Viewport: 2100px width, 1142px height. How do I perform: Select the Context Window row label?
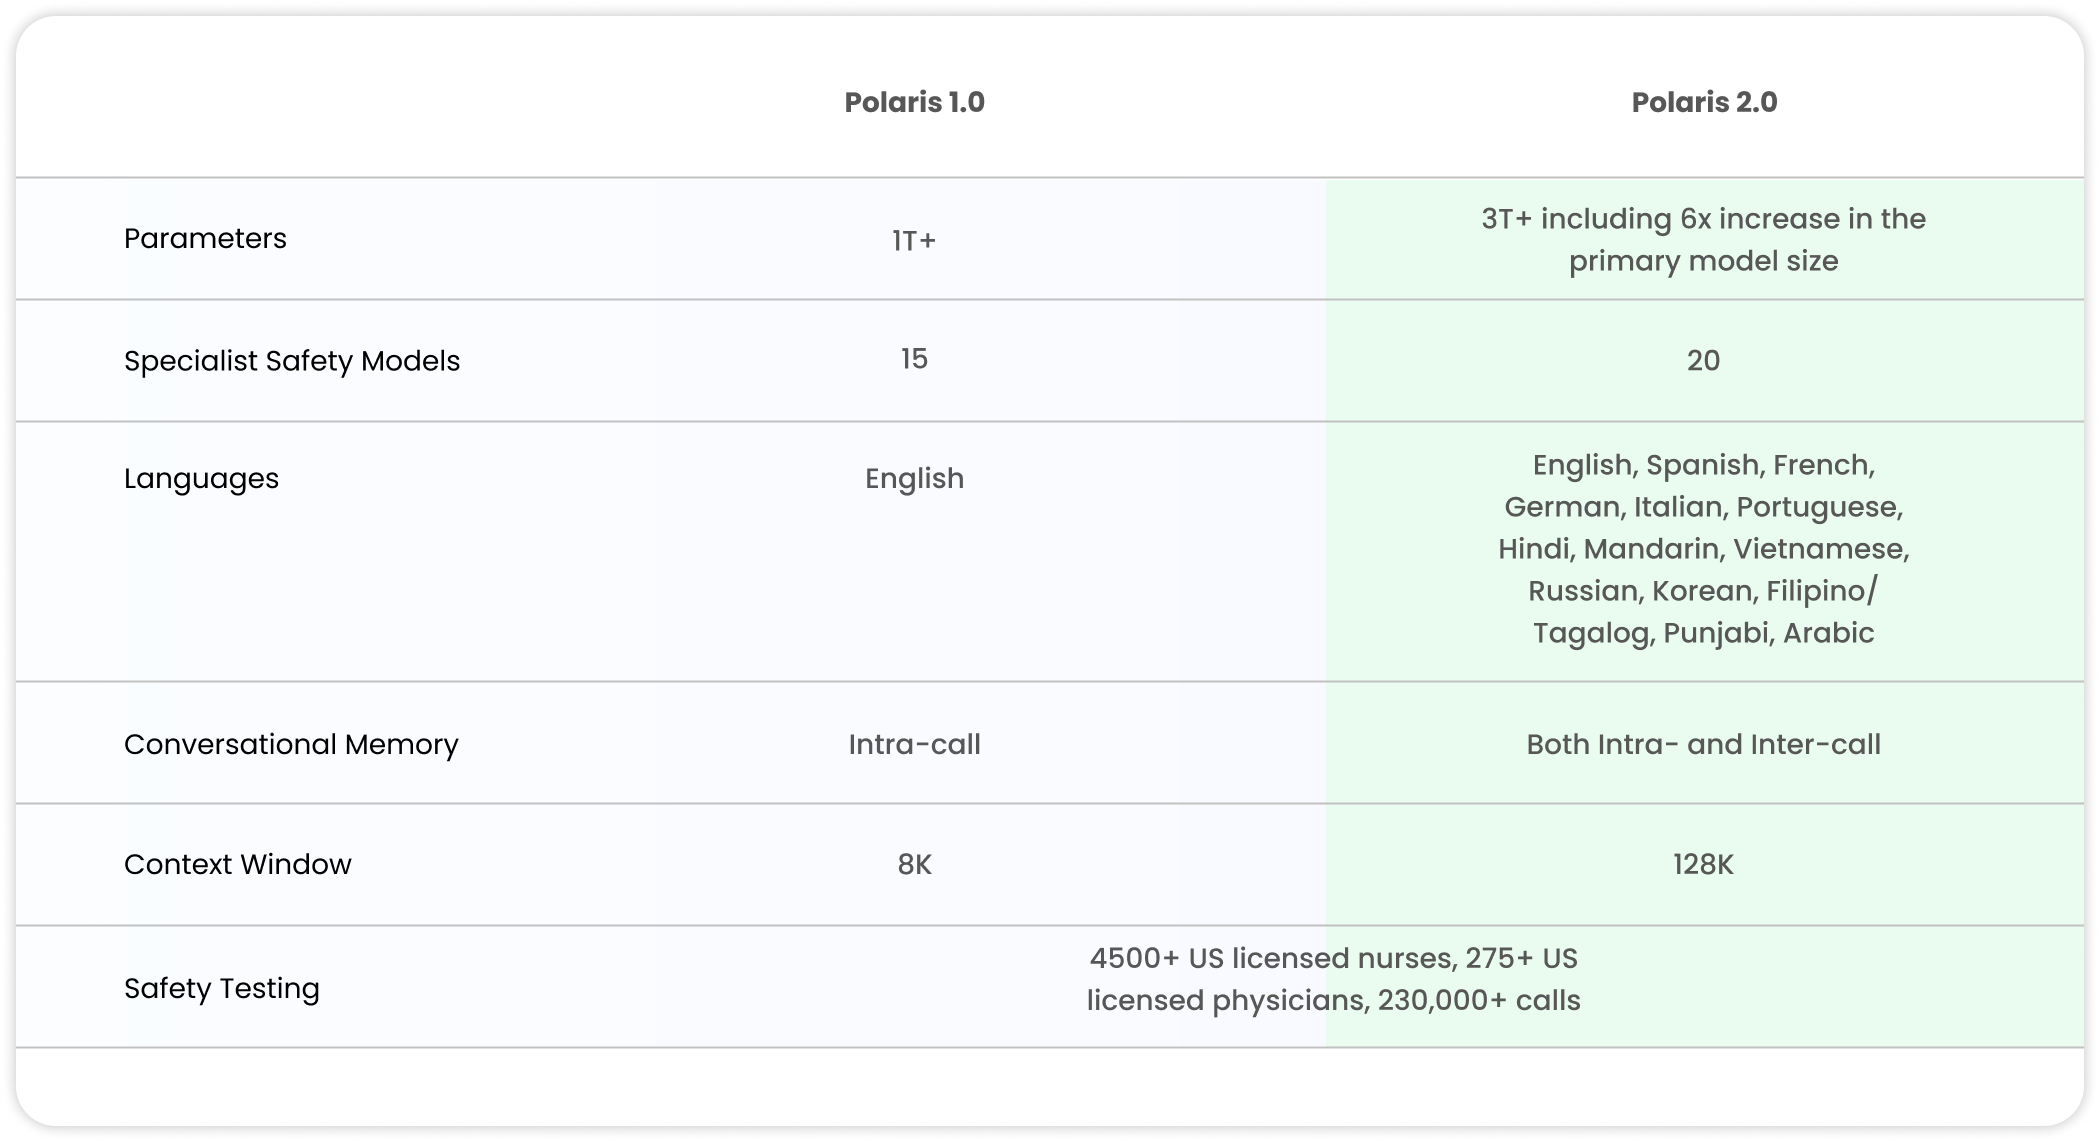pos(238,864)
